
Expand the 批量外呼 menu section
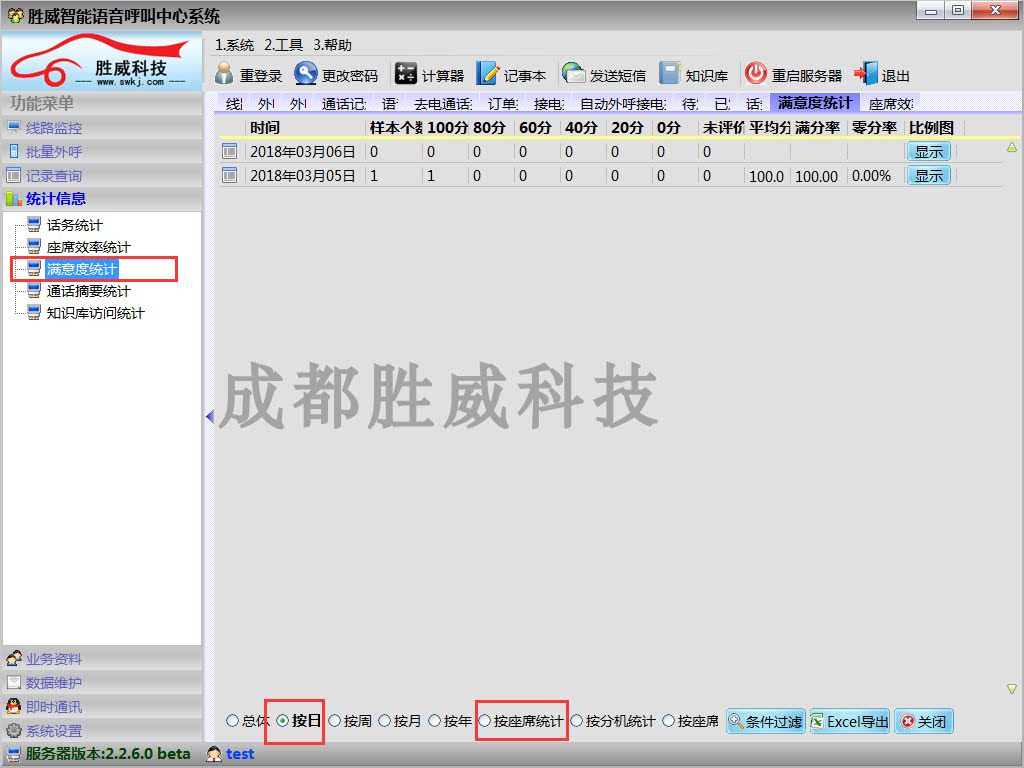pos(102,152)
